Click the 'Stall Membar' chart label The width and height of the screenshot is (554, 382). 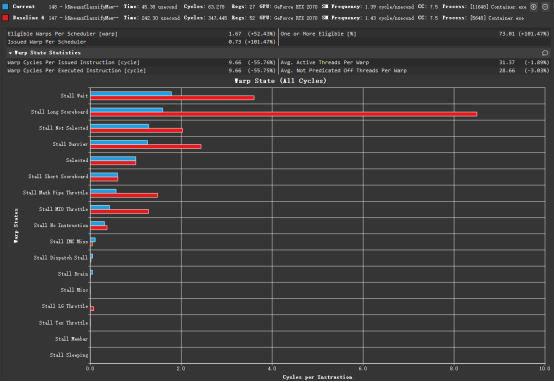pos(71,339)
